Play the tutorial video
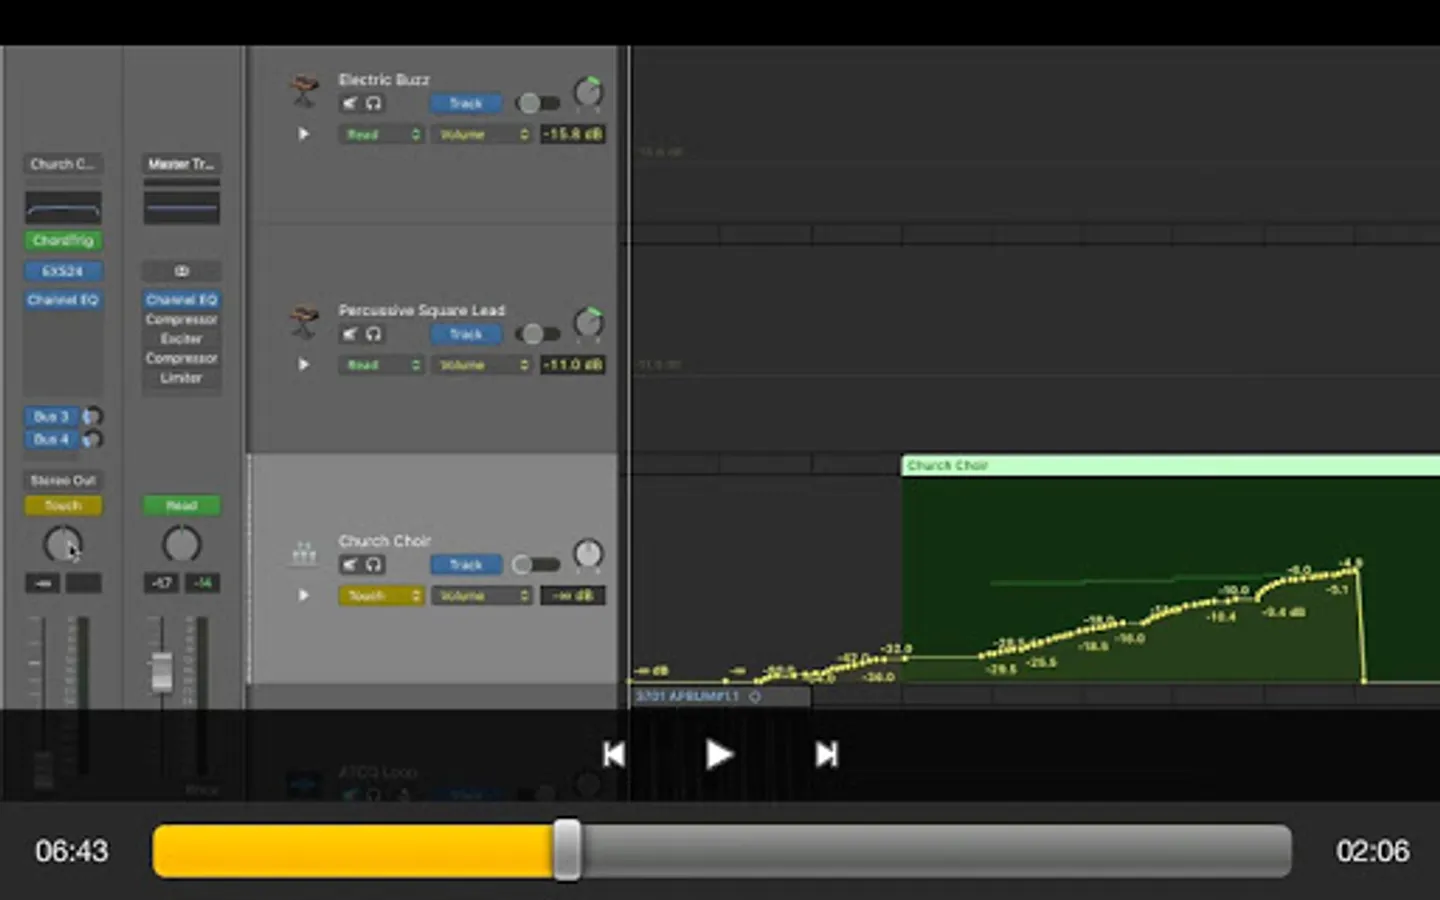This screenshot has height=900, width=1440. click(x=718, y=754)
